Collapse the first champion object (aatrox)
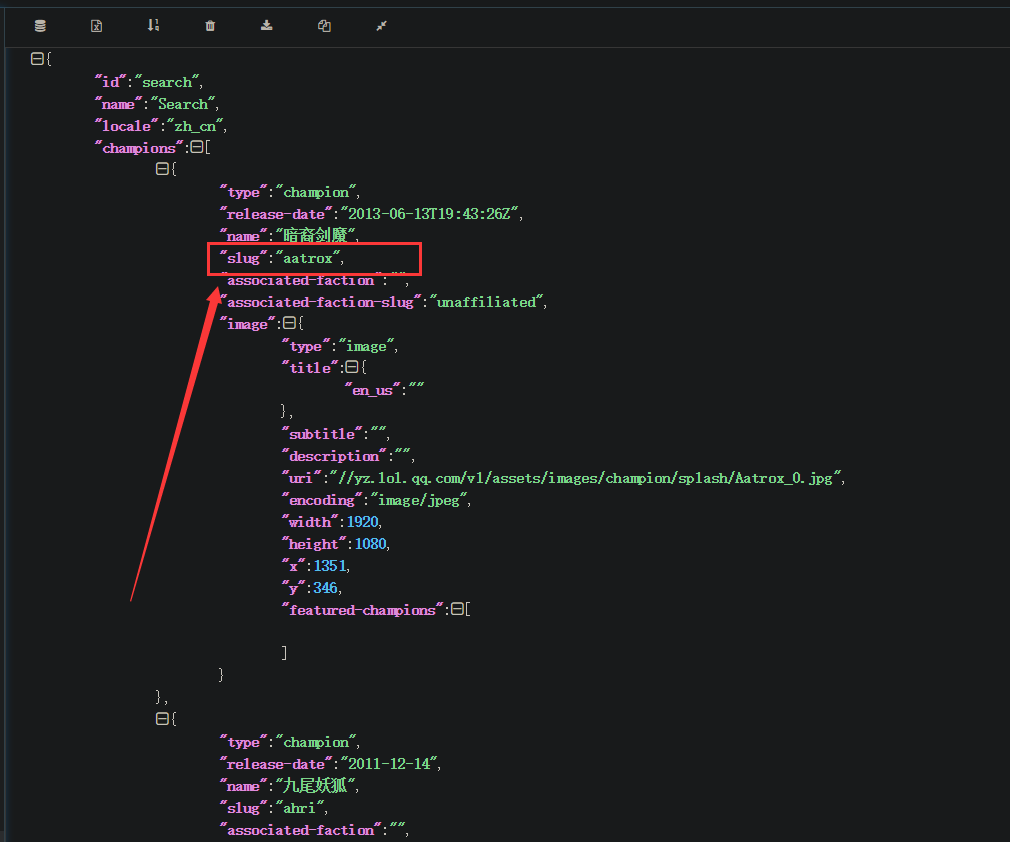This screenshot has width=1010, height=842. coord(162,169)
